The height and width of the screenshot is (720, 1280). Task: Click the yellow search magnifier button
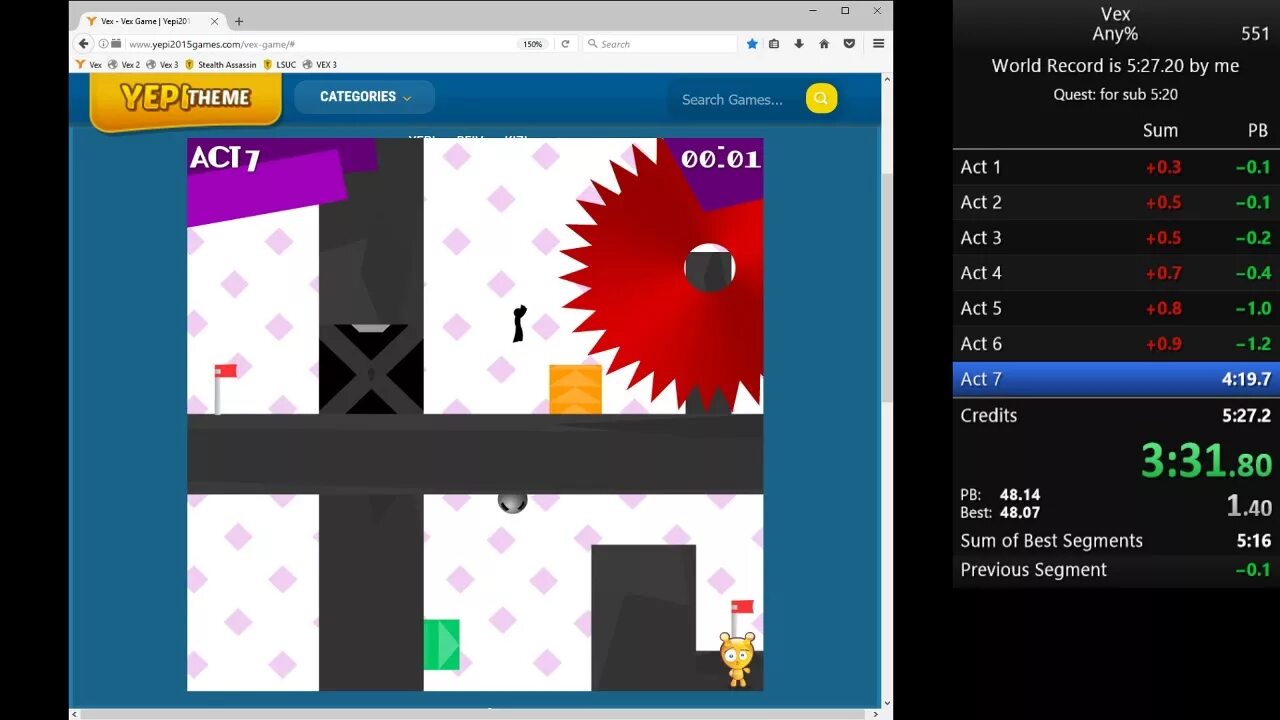click(x=821, y=98)
